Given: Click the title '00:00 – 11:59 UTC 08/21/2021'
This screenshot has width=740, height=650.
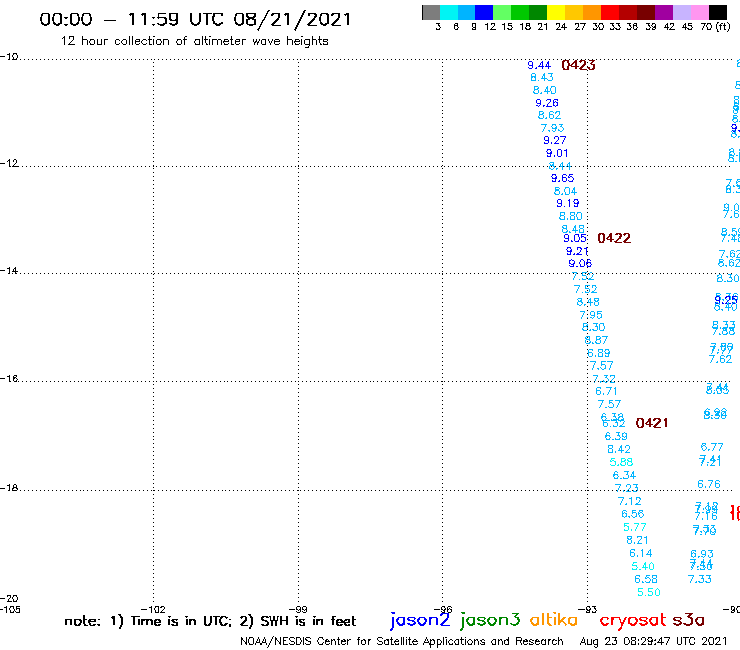Looking at the screenshot, I should point(195,20).
